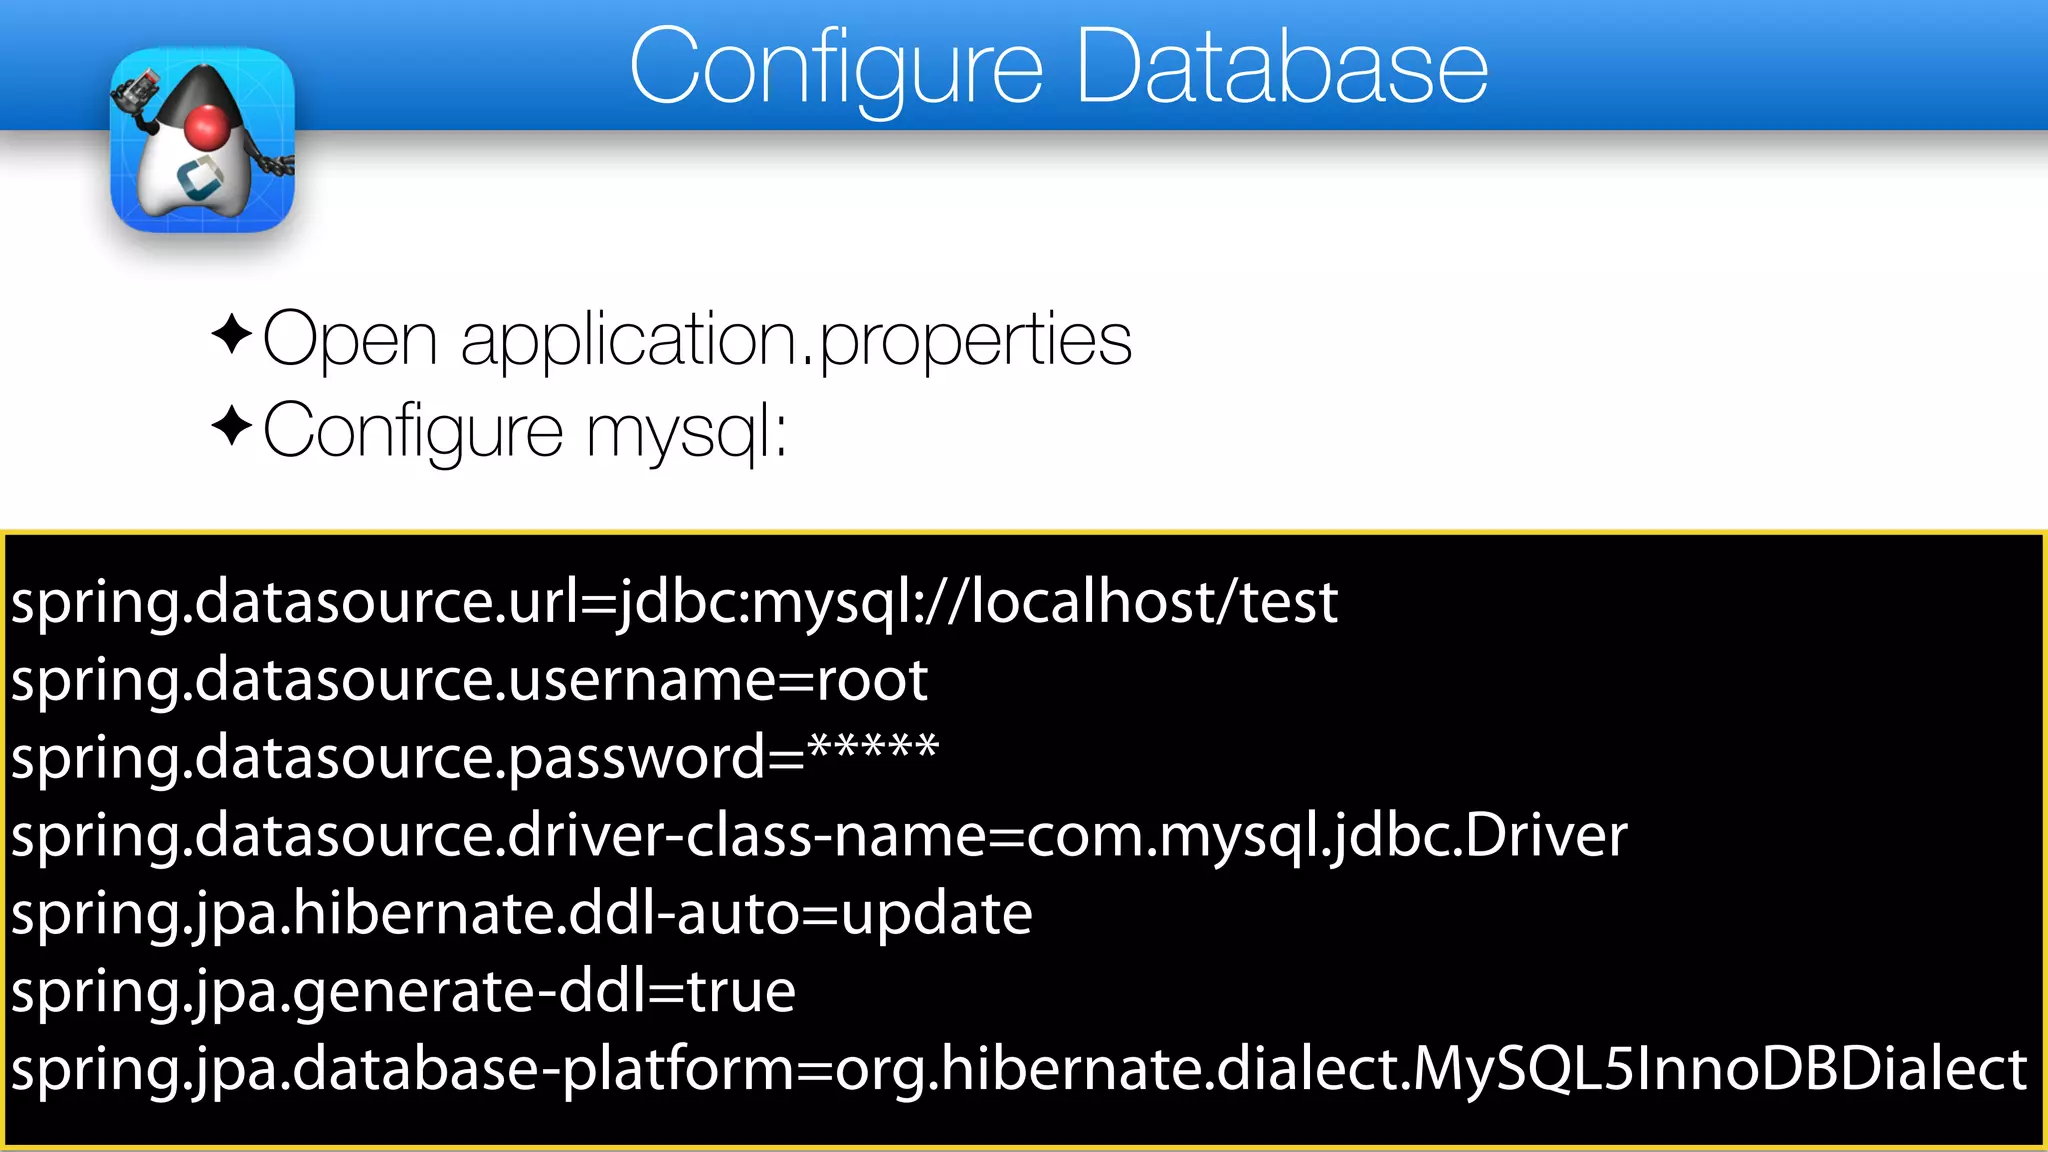The height and width of the screenshot is (1152, 2048).
Task: Click com.mysql.jdbc.Driver class name text
Action: [x=1327, y=836]
